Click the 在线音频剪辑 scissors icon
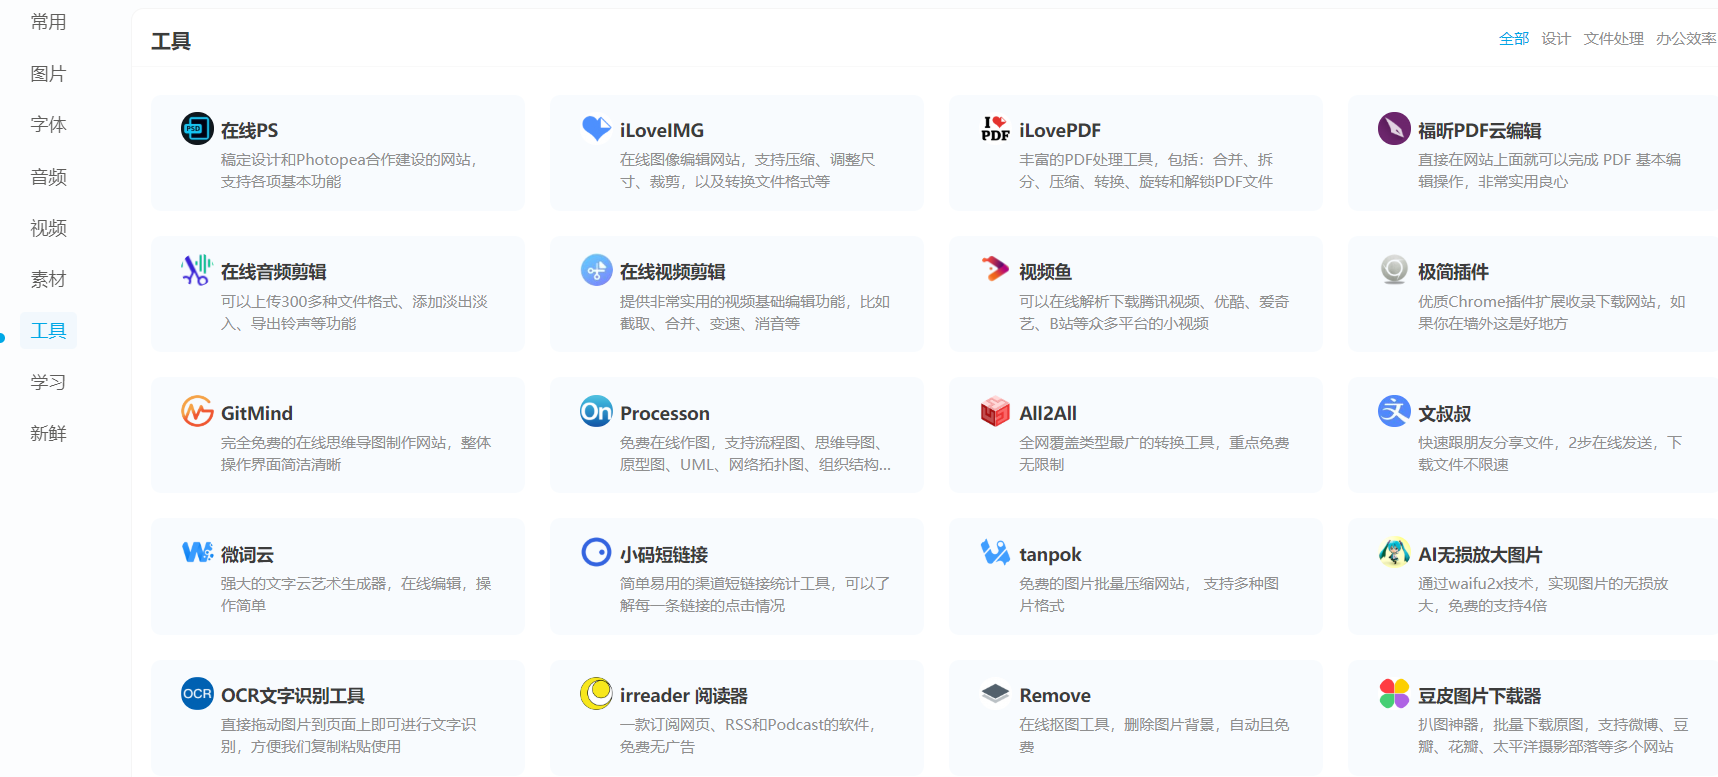 coord(197,270)
